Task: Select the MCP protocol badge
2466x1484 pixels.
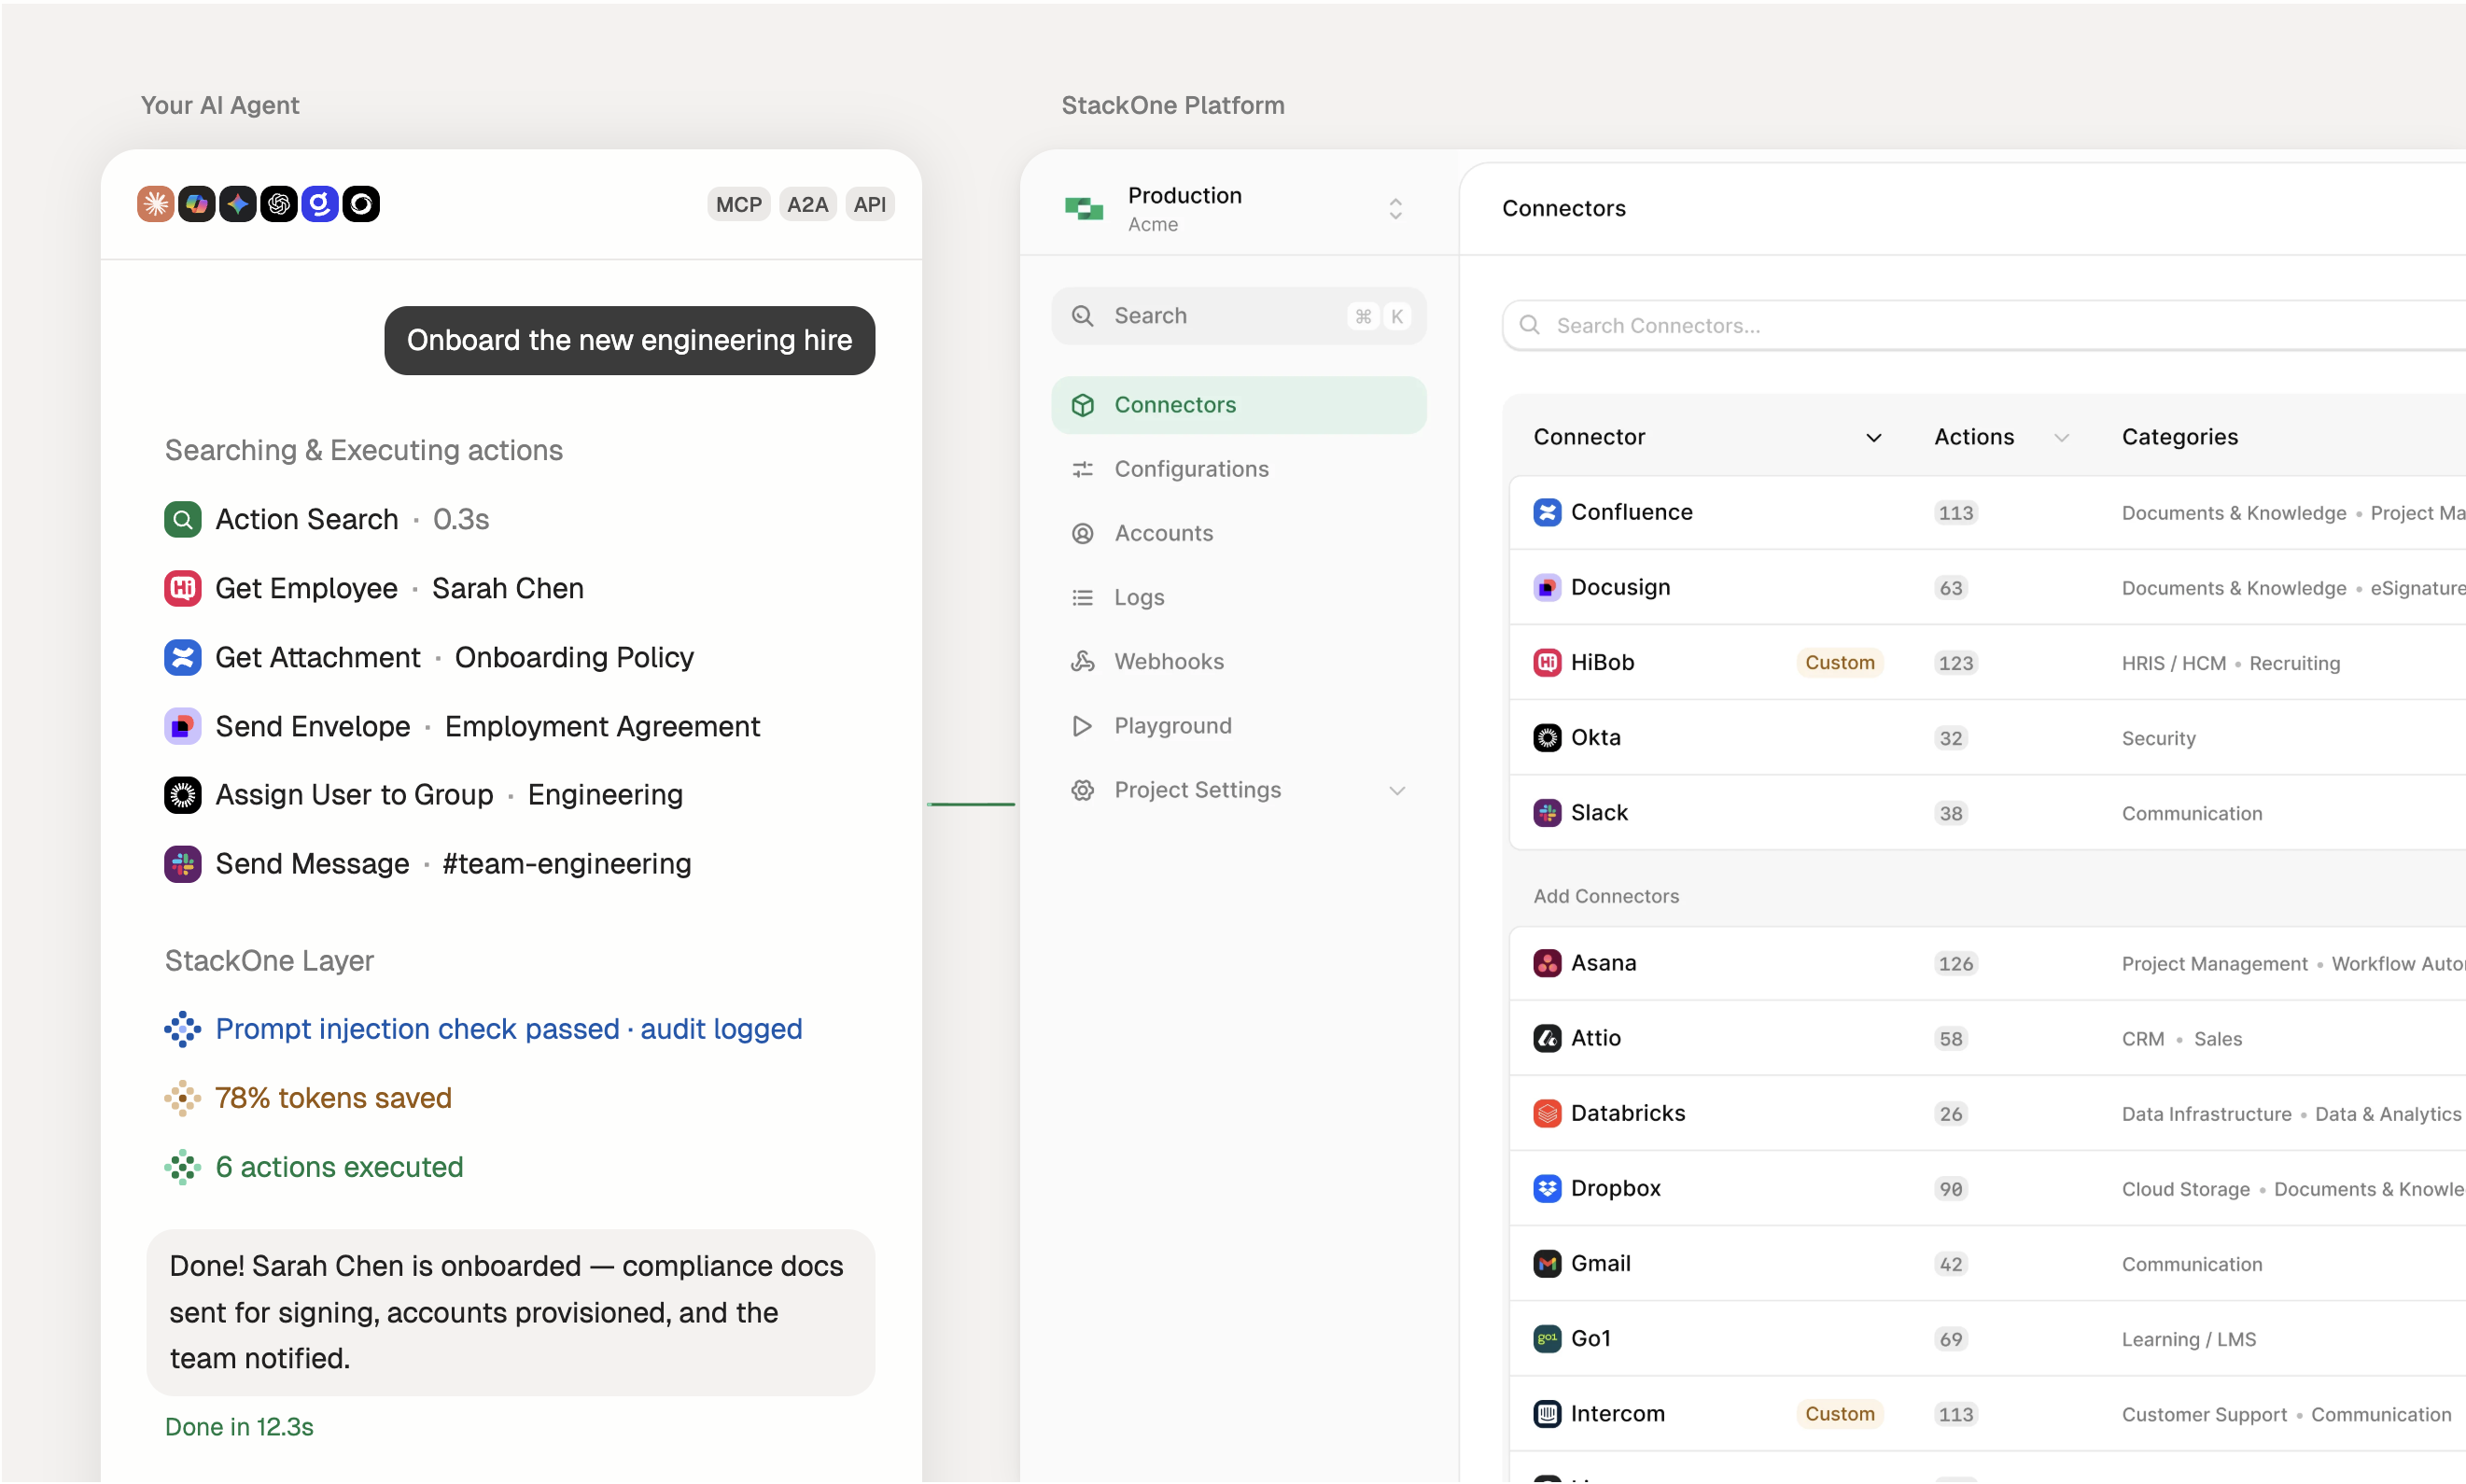Action: click(738, 204)
